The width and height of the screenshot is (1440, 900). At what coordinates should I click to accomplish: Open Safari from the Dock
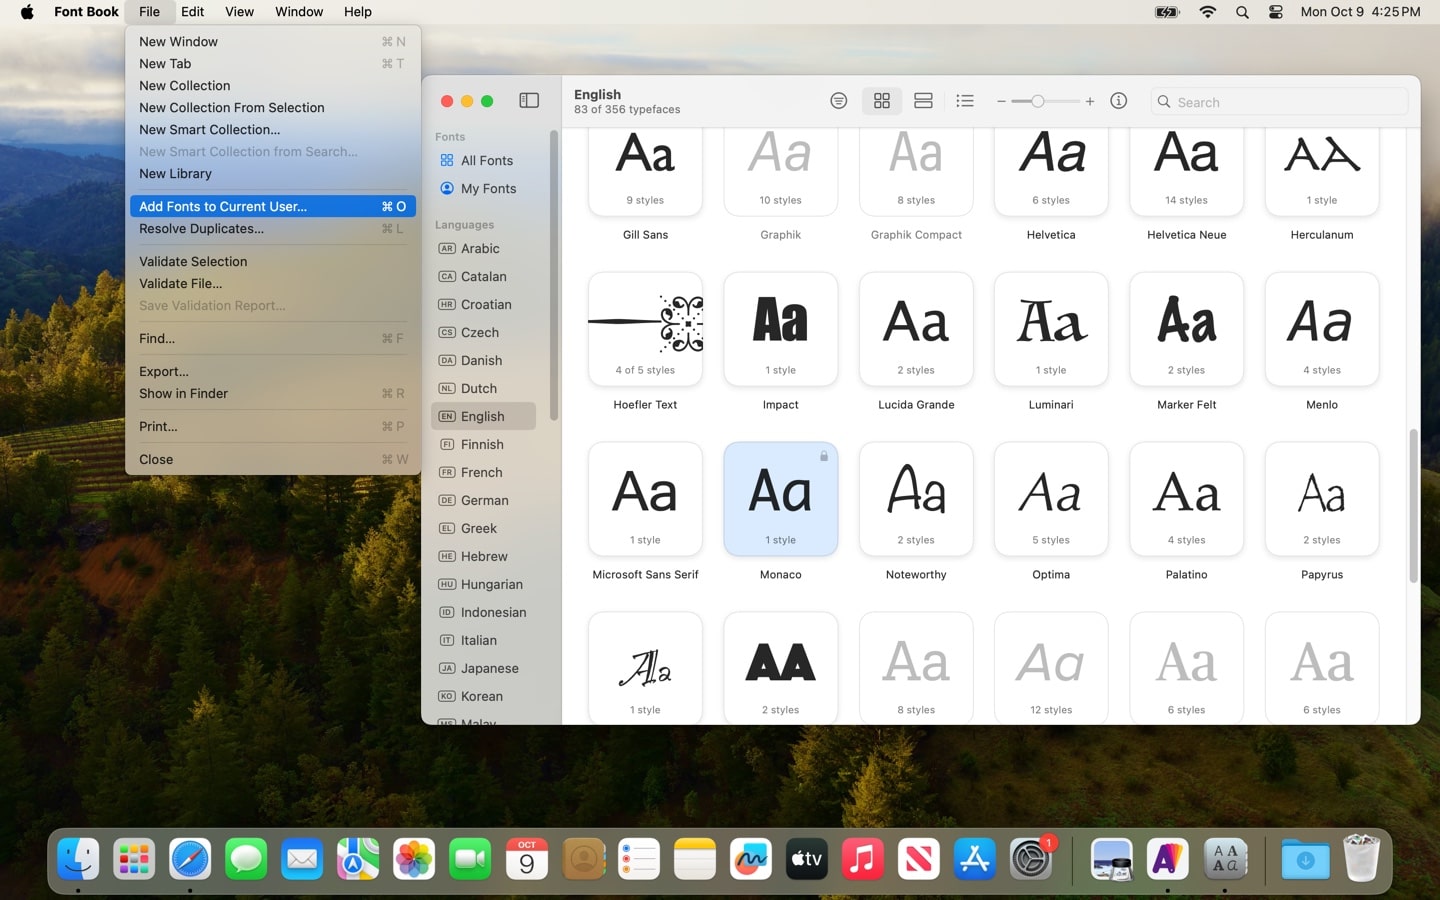point(190,859)
